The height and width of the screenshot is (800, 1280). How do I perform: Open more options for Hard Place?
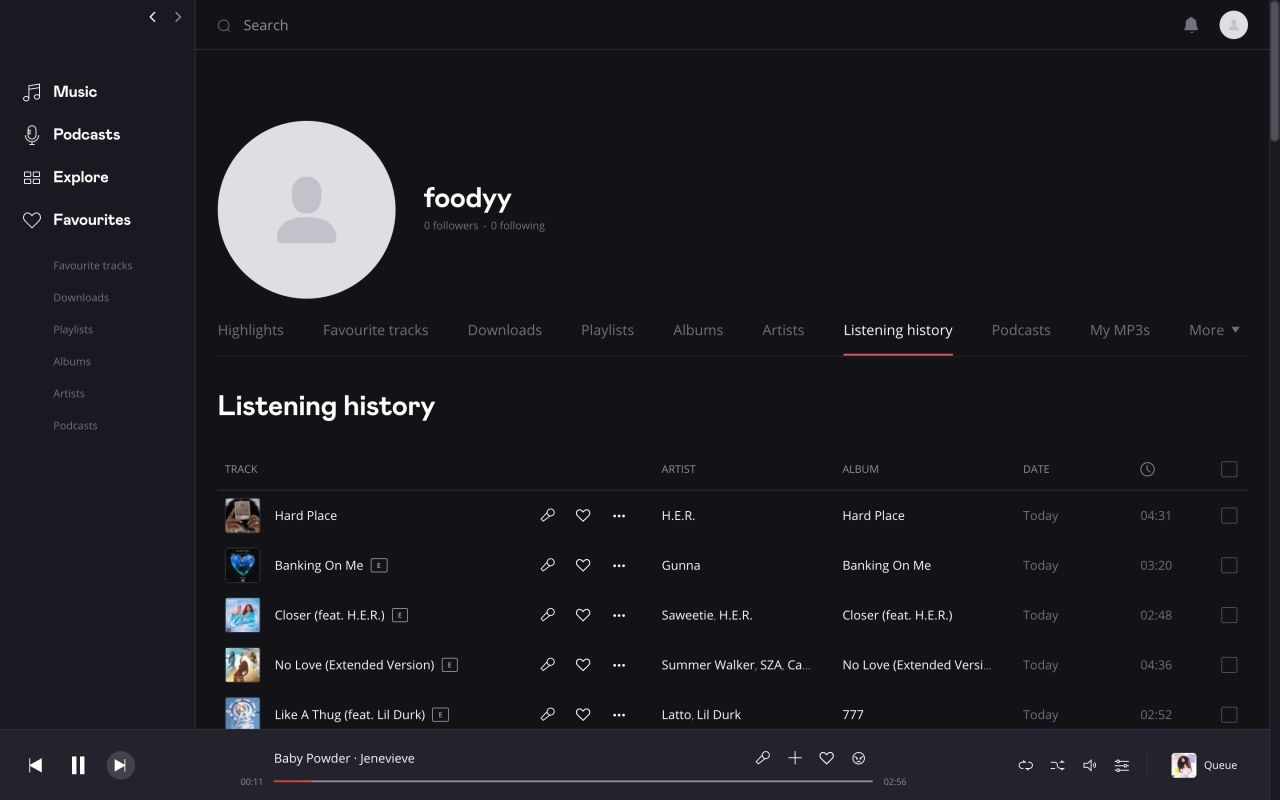[619, 515]
